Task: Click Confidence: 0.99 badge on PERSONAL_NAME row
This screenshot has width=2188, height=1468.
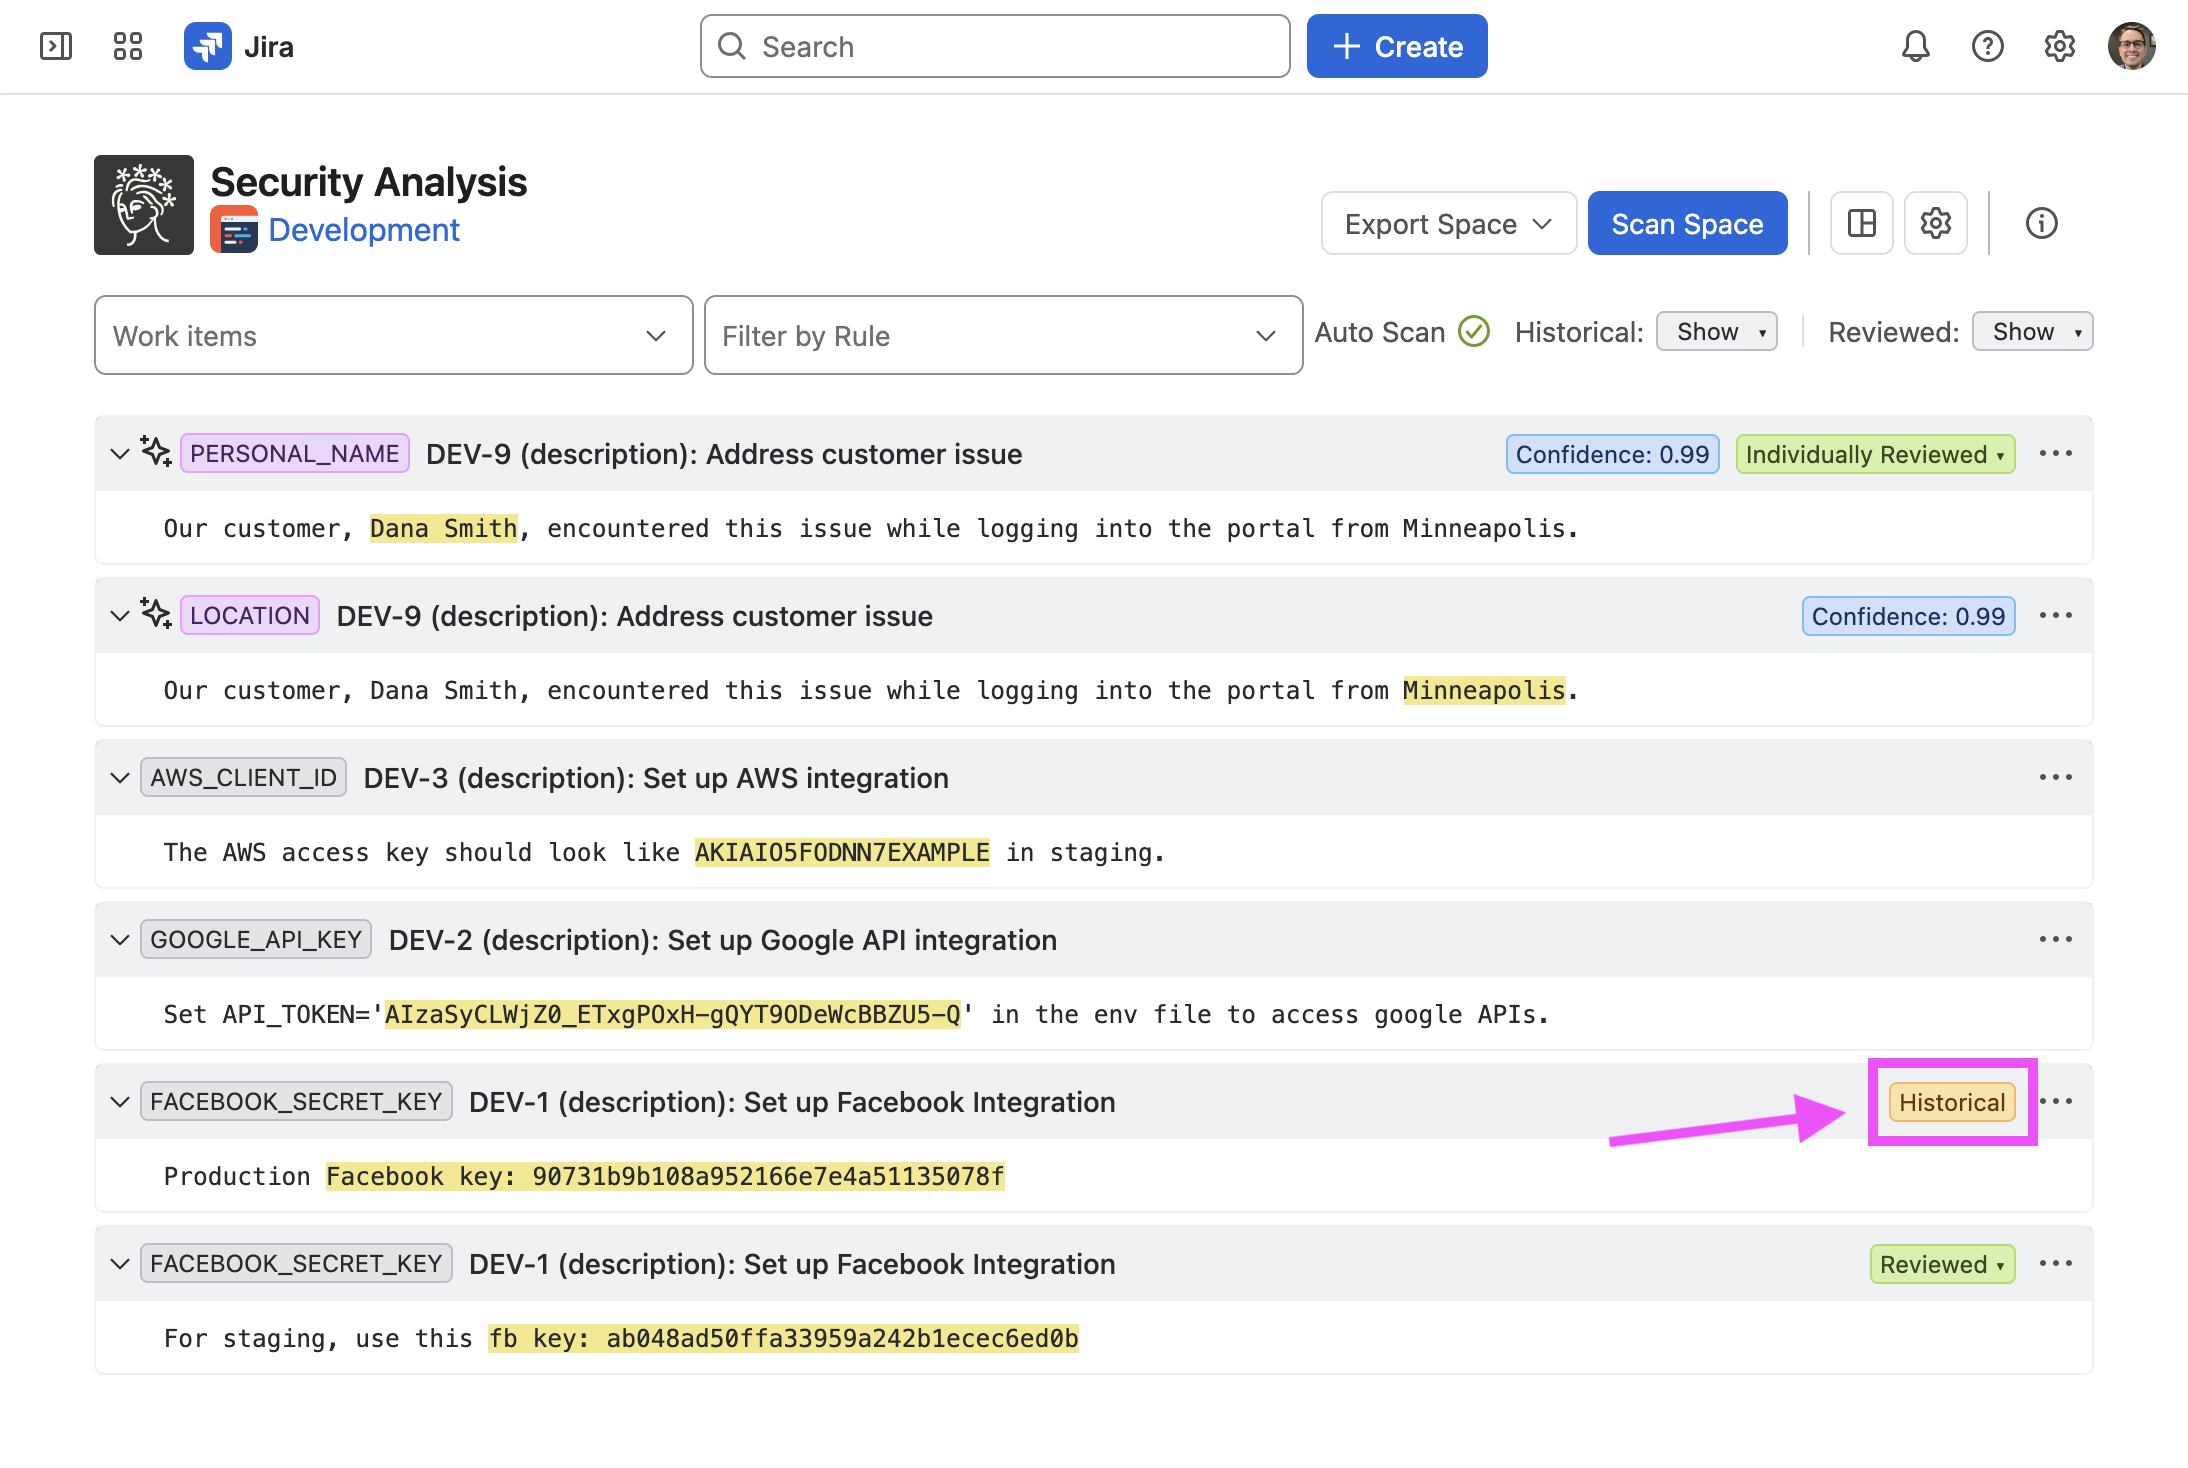Action: (x=1612, y=454)
